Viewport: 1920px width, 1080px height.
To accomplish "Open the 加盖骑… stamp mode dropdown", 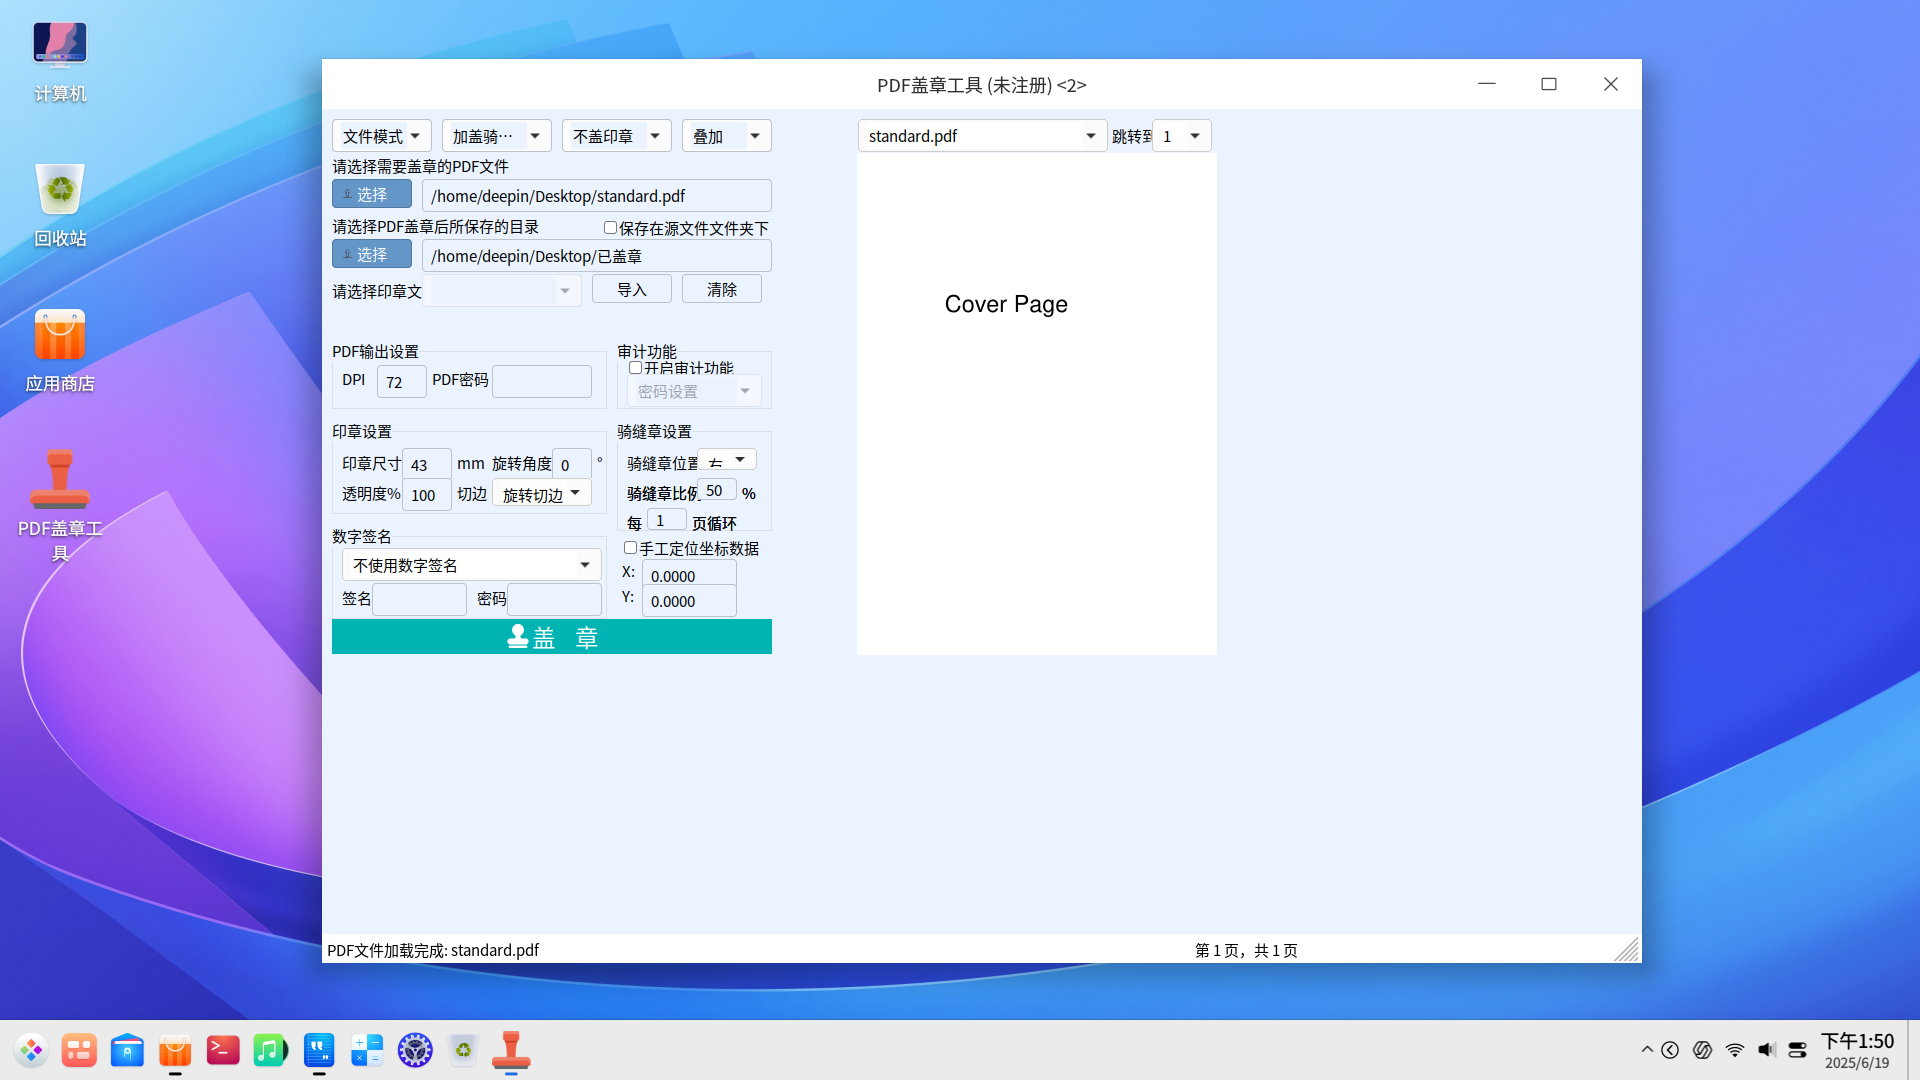I will pos(497,136).
